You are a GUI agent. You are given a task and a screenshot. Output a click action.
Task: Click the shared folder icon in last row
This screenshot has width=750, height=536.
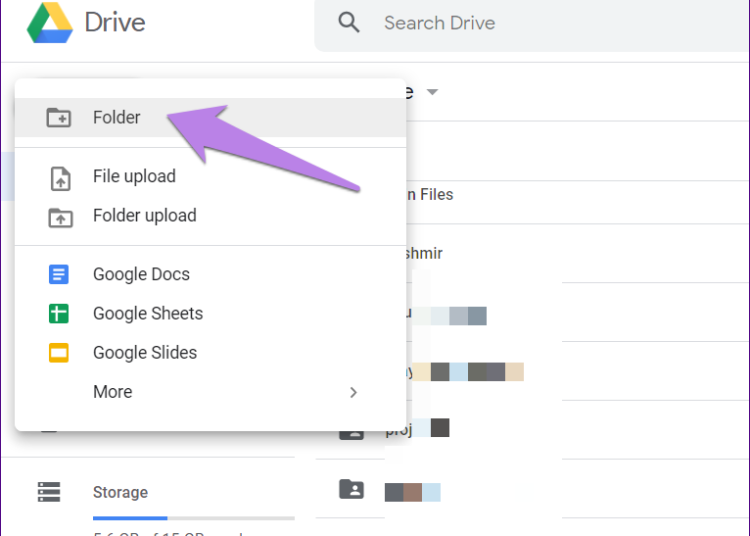coord(352,489)
